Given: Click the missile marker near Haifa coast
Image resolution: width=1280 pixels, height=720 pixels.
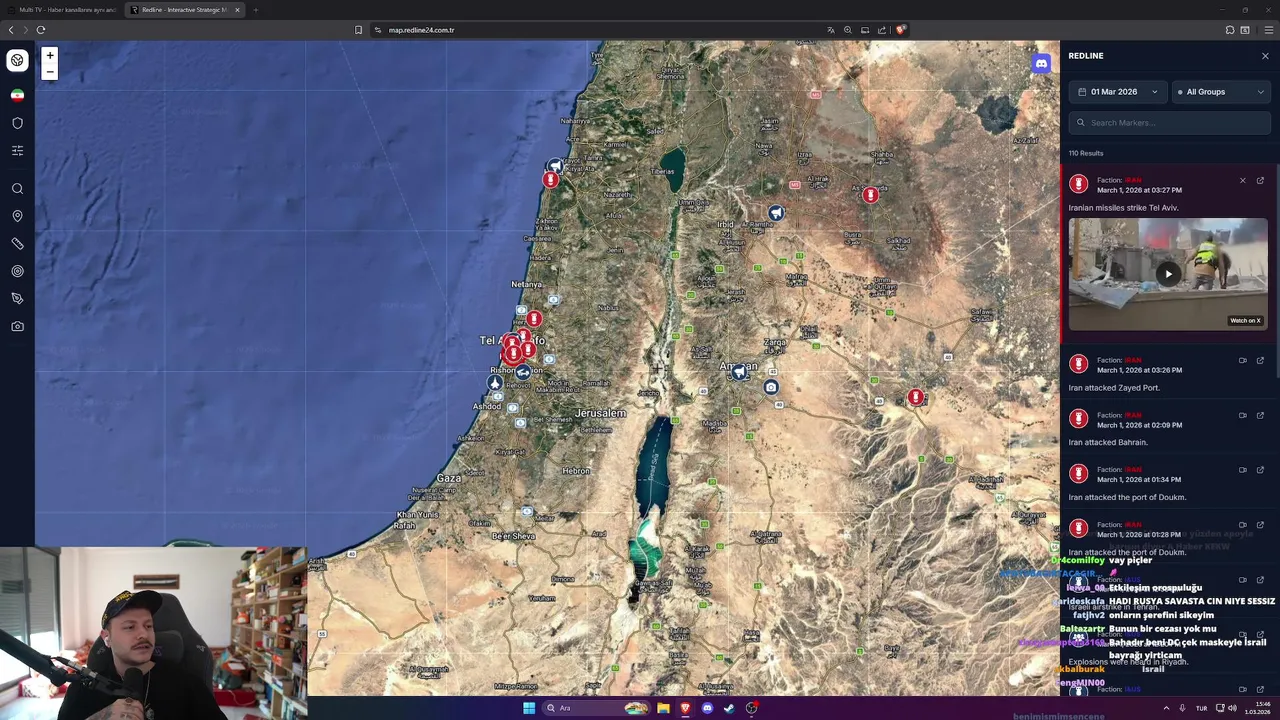Looking at the screenshot, I should pos(550,180).
